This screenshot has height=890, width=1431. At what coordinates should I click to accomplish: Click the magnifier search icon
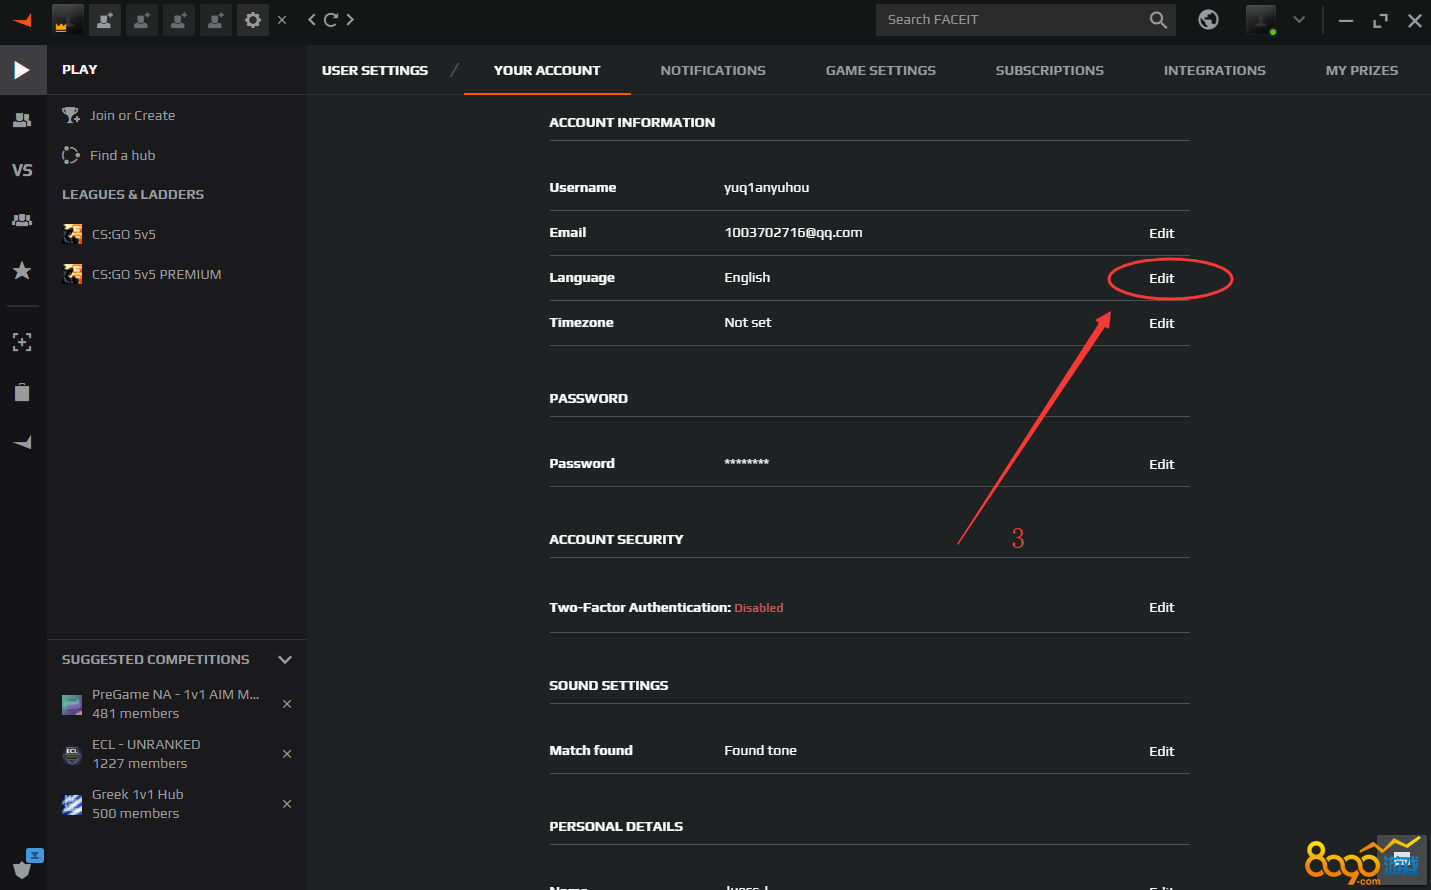[1158, 20]
